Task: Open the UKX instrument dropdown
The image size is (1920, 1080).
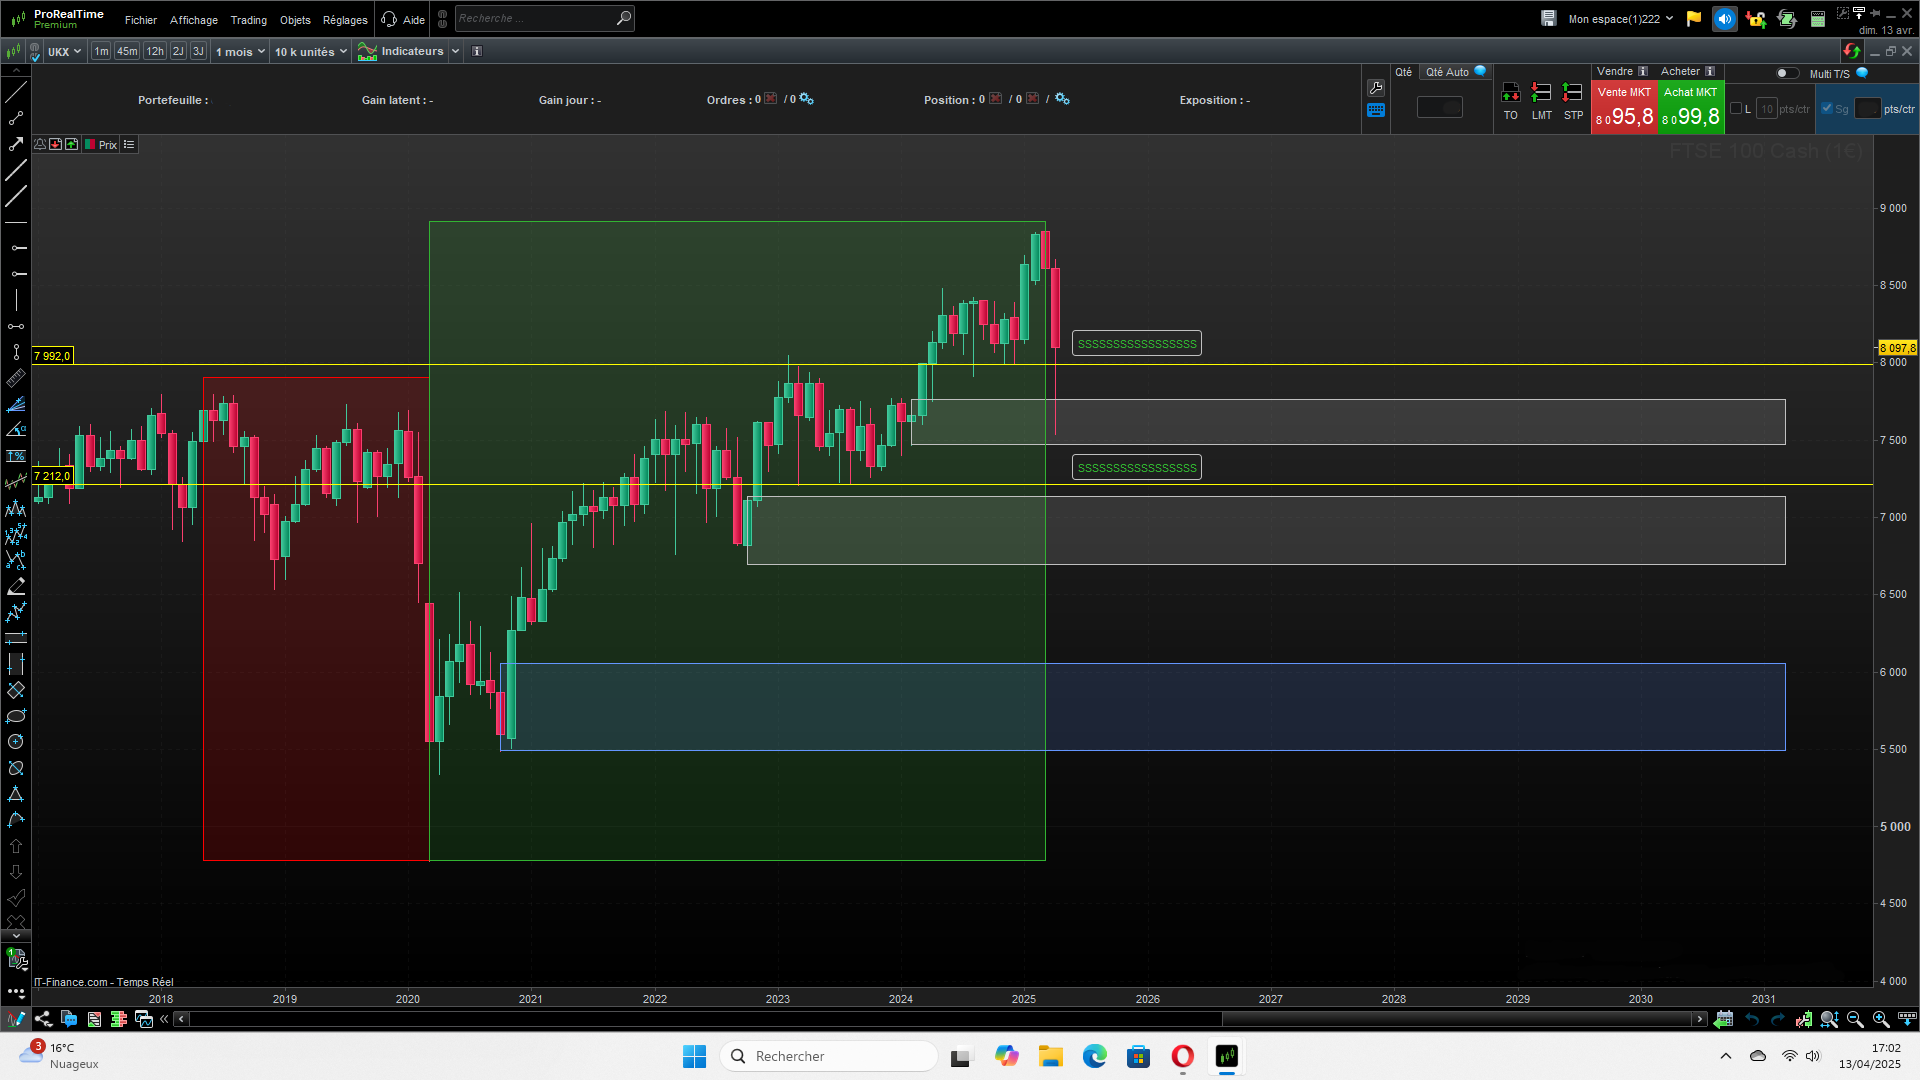Action: 64,52
